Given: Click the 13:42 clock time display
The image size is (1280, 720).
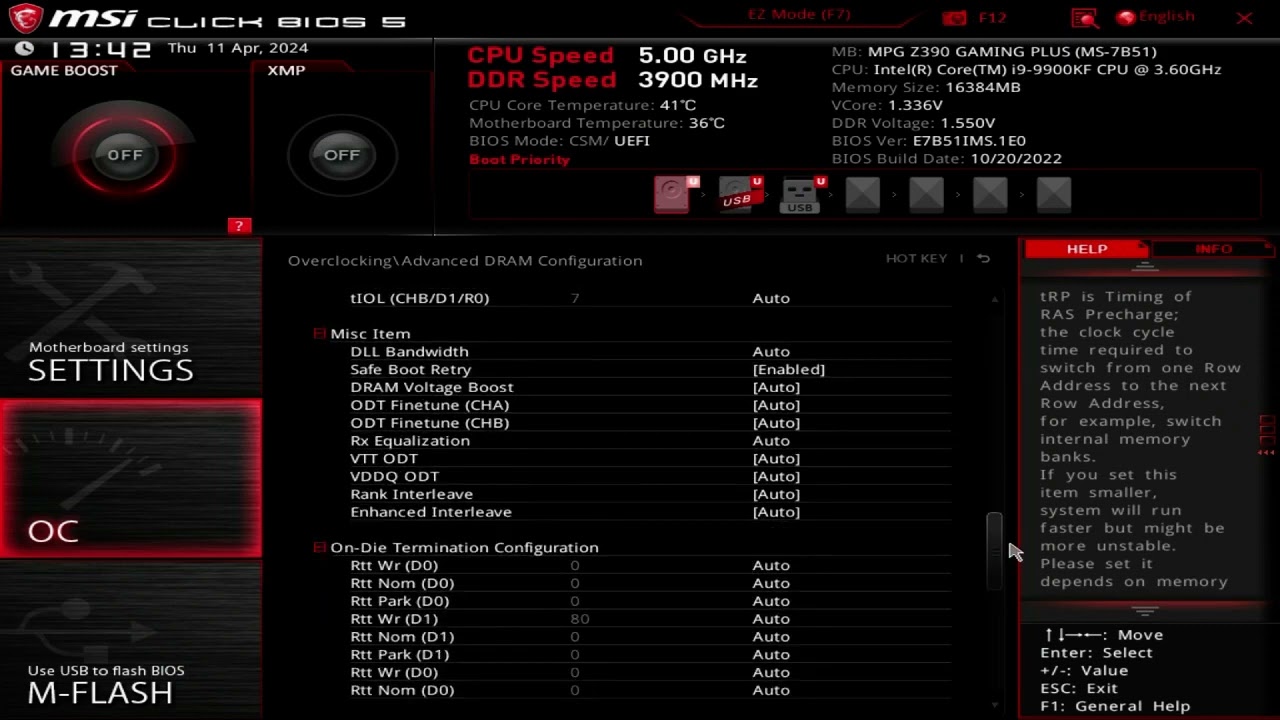Looking at the screenshot, I should tap(99, 49).
